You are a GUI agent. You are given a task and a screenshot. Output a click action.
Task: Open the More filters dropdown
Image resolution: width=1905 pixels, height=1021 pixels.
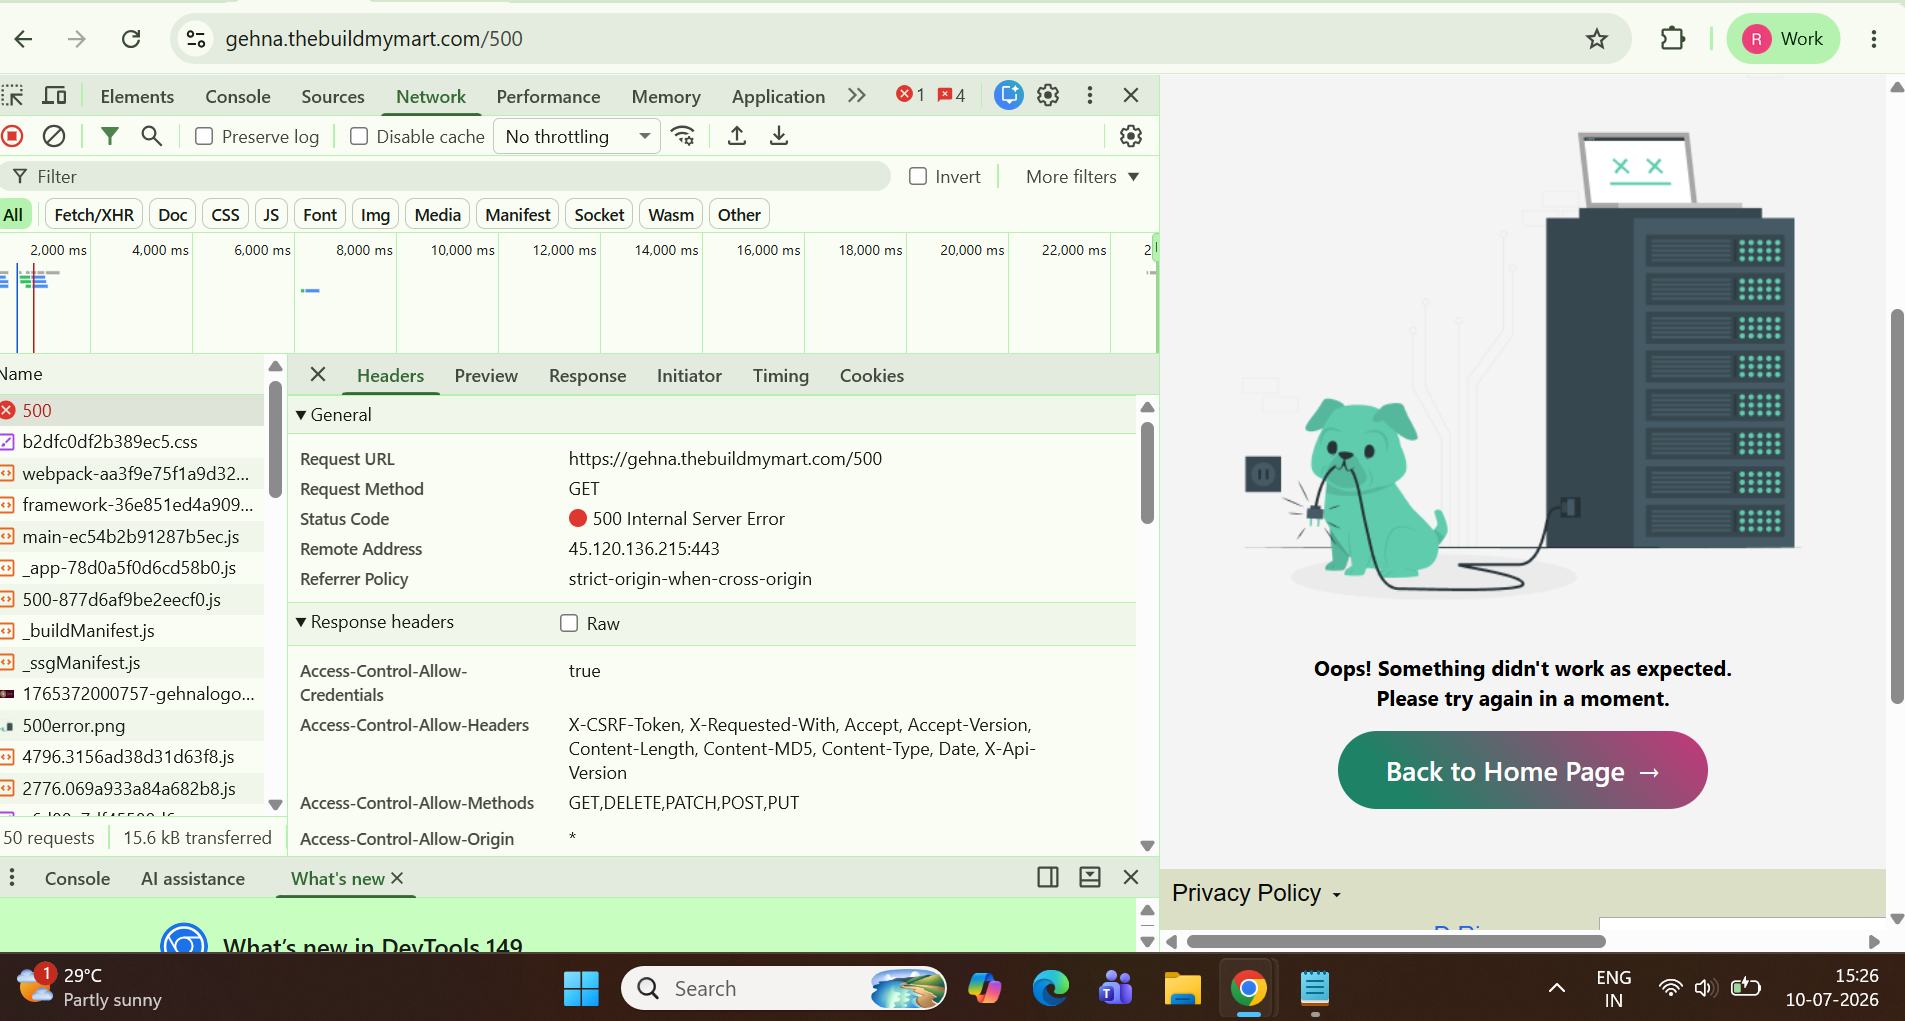coord(1082,176)
